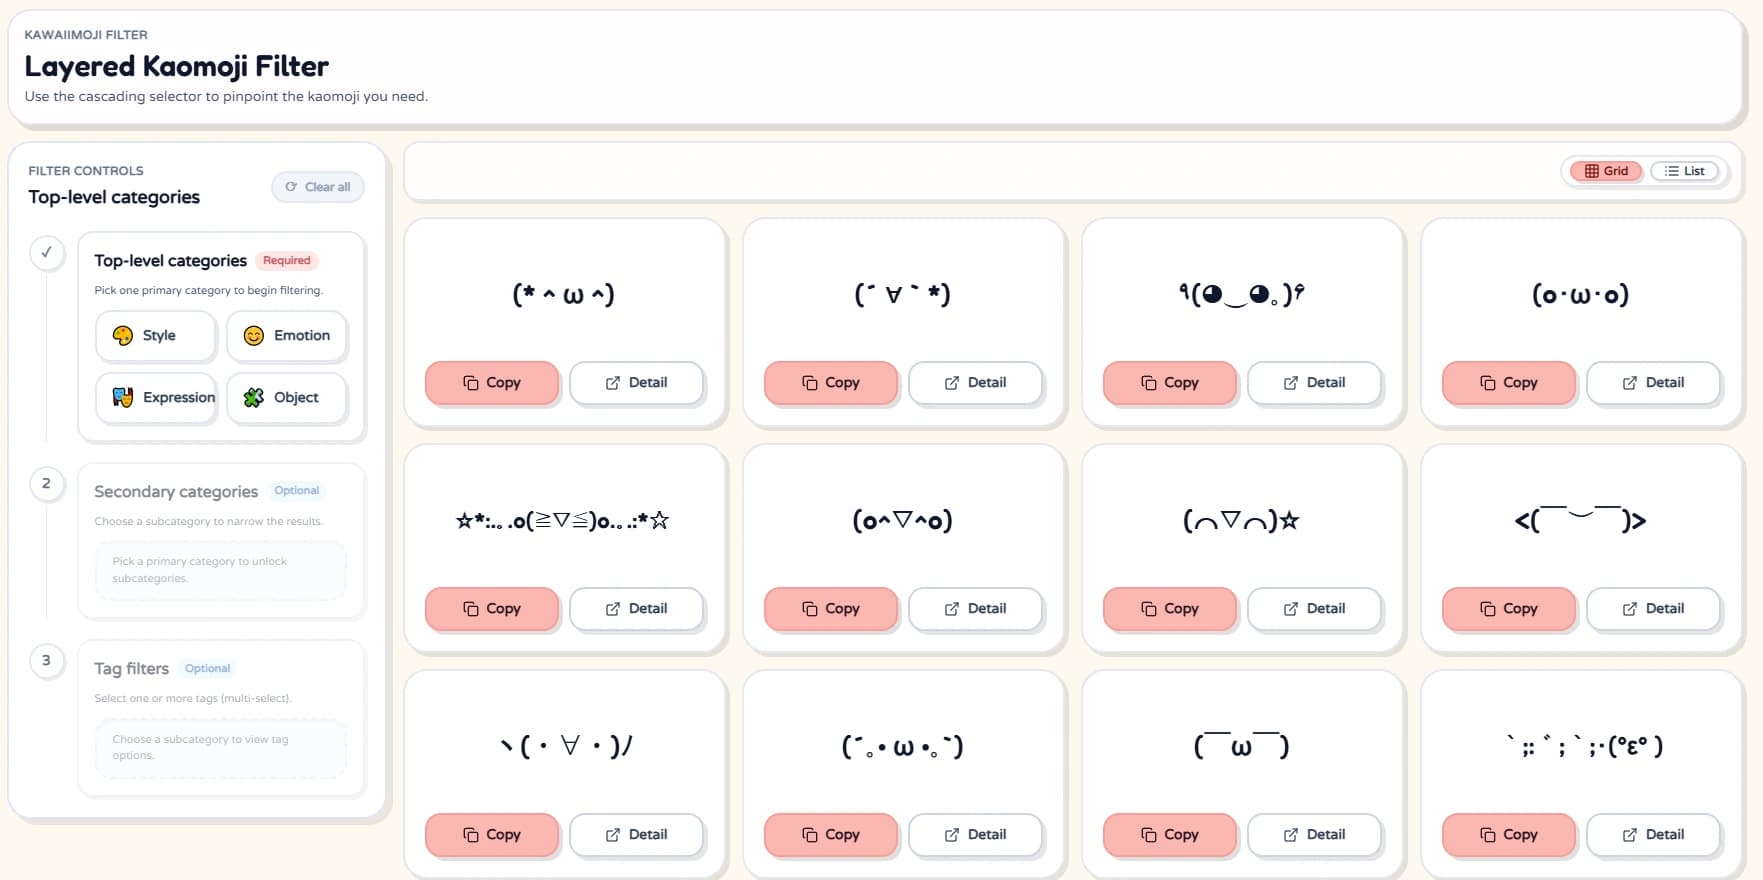Open Detail for the (´｡• ω •｡`) kaomoji

(975, 835)
